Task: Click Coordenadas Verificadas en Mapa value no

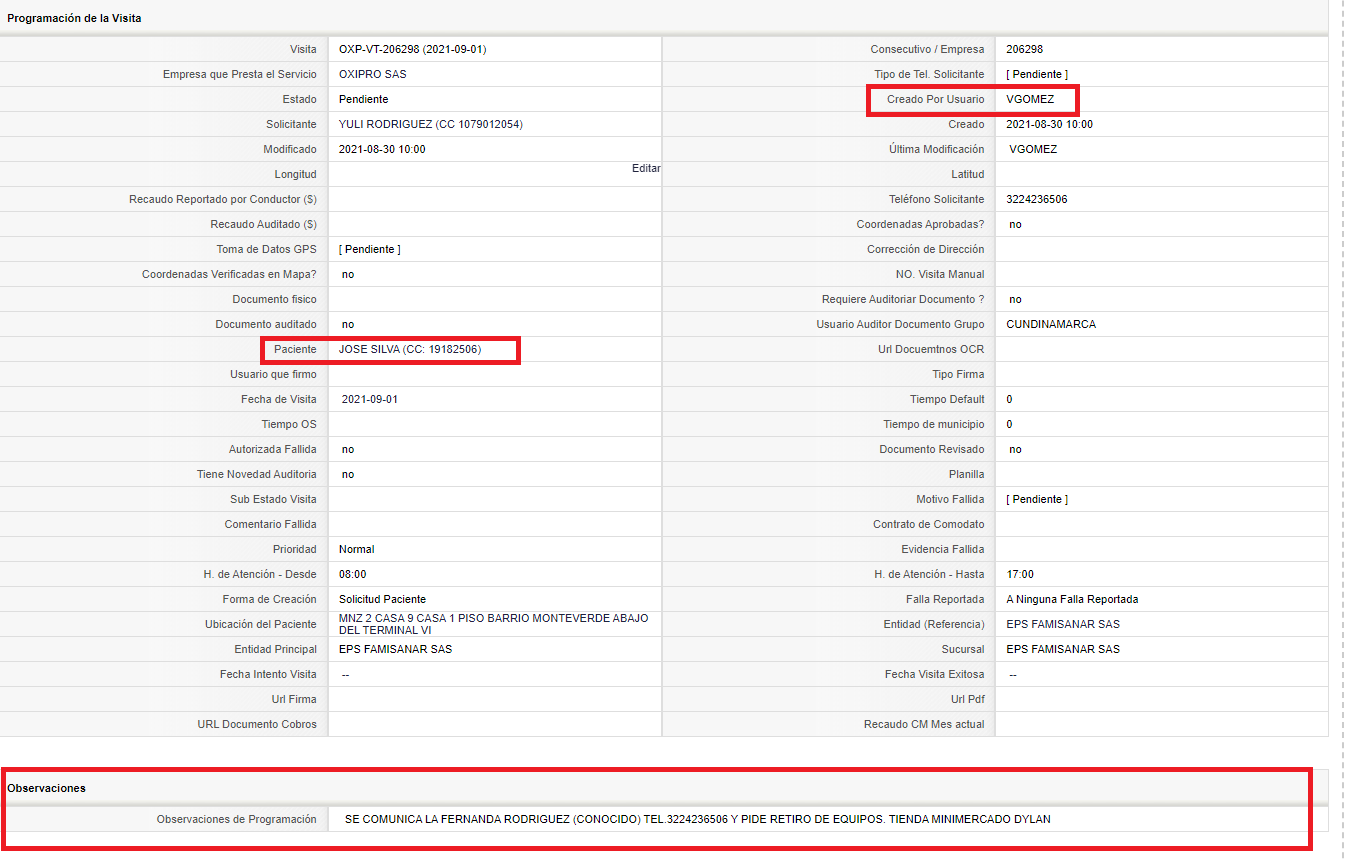Action: click(x=348, y=274)
